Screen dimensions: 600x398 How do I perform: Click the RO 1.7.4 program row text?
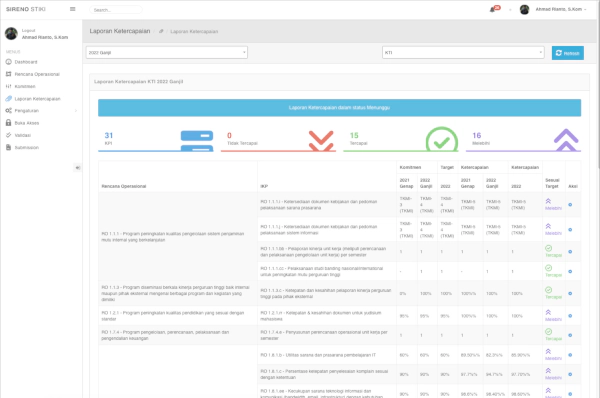165,335
